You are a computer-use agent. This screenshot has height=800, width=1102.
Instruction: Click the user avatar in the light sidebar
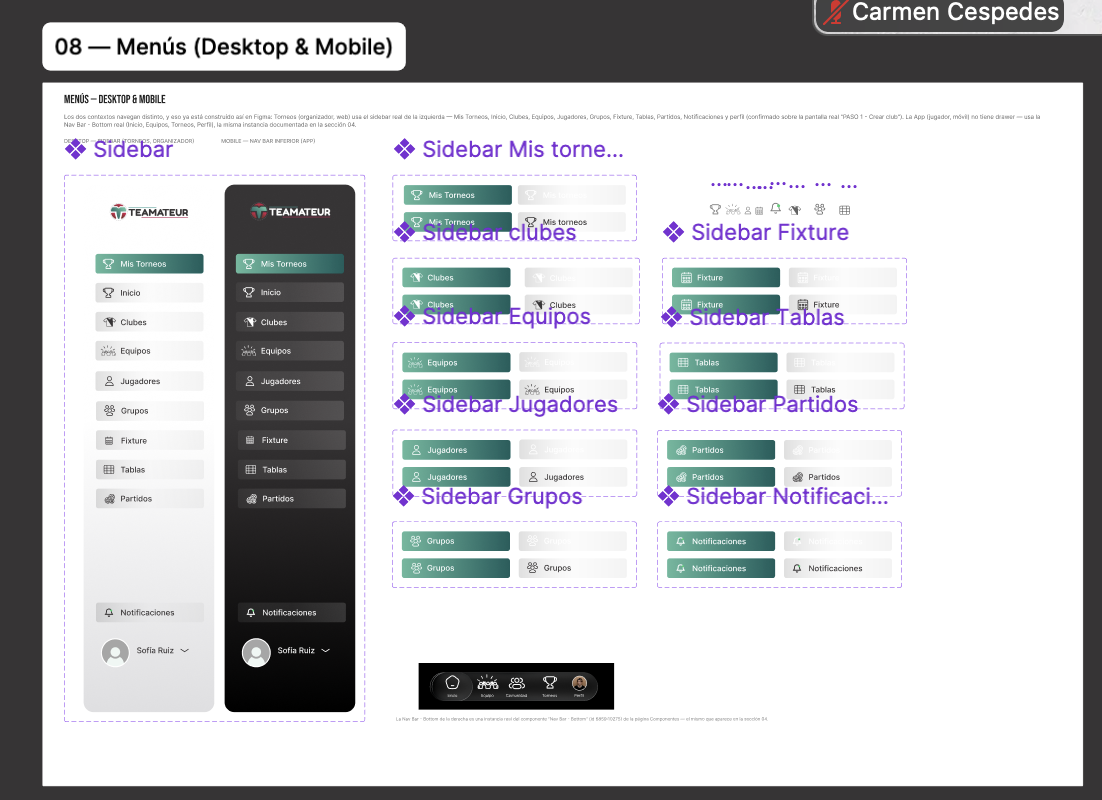(115, 652)
